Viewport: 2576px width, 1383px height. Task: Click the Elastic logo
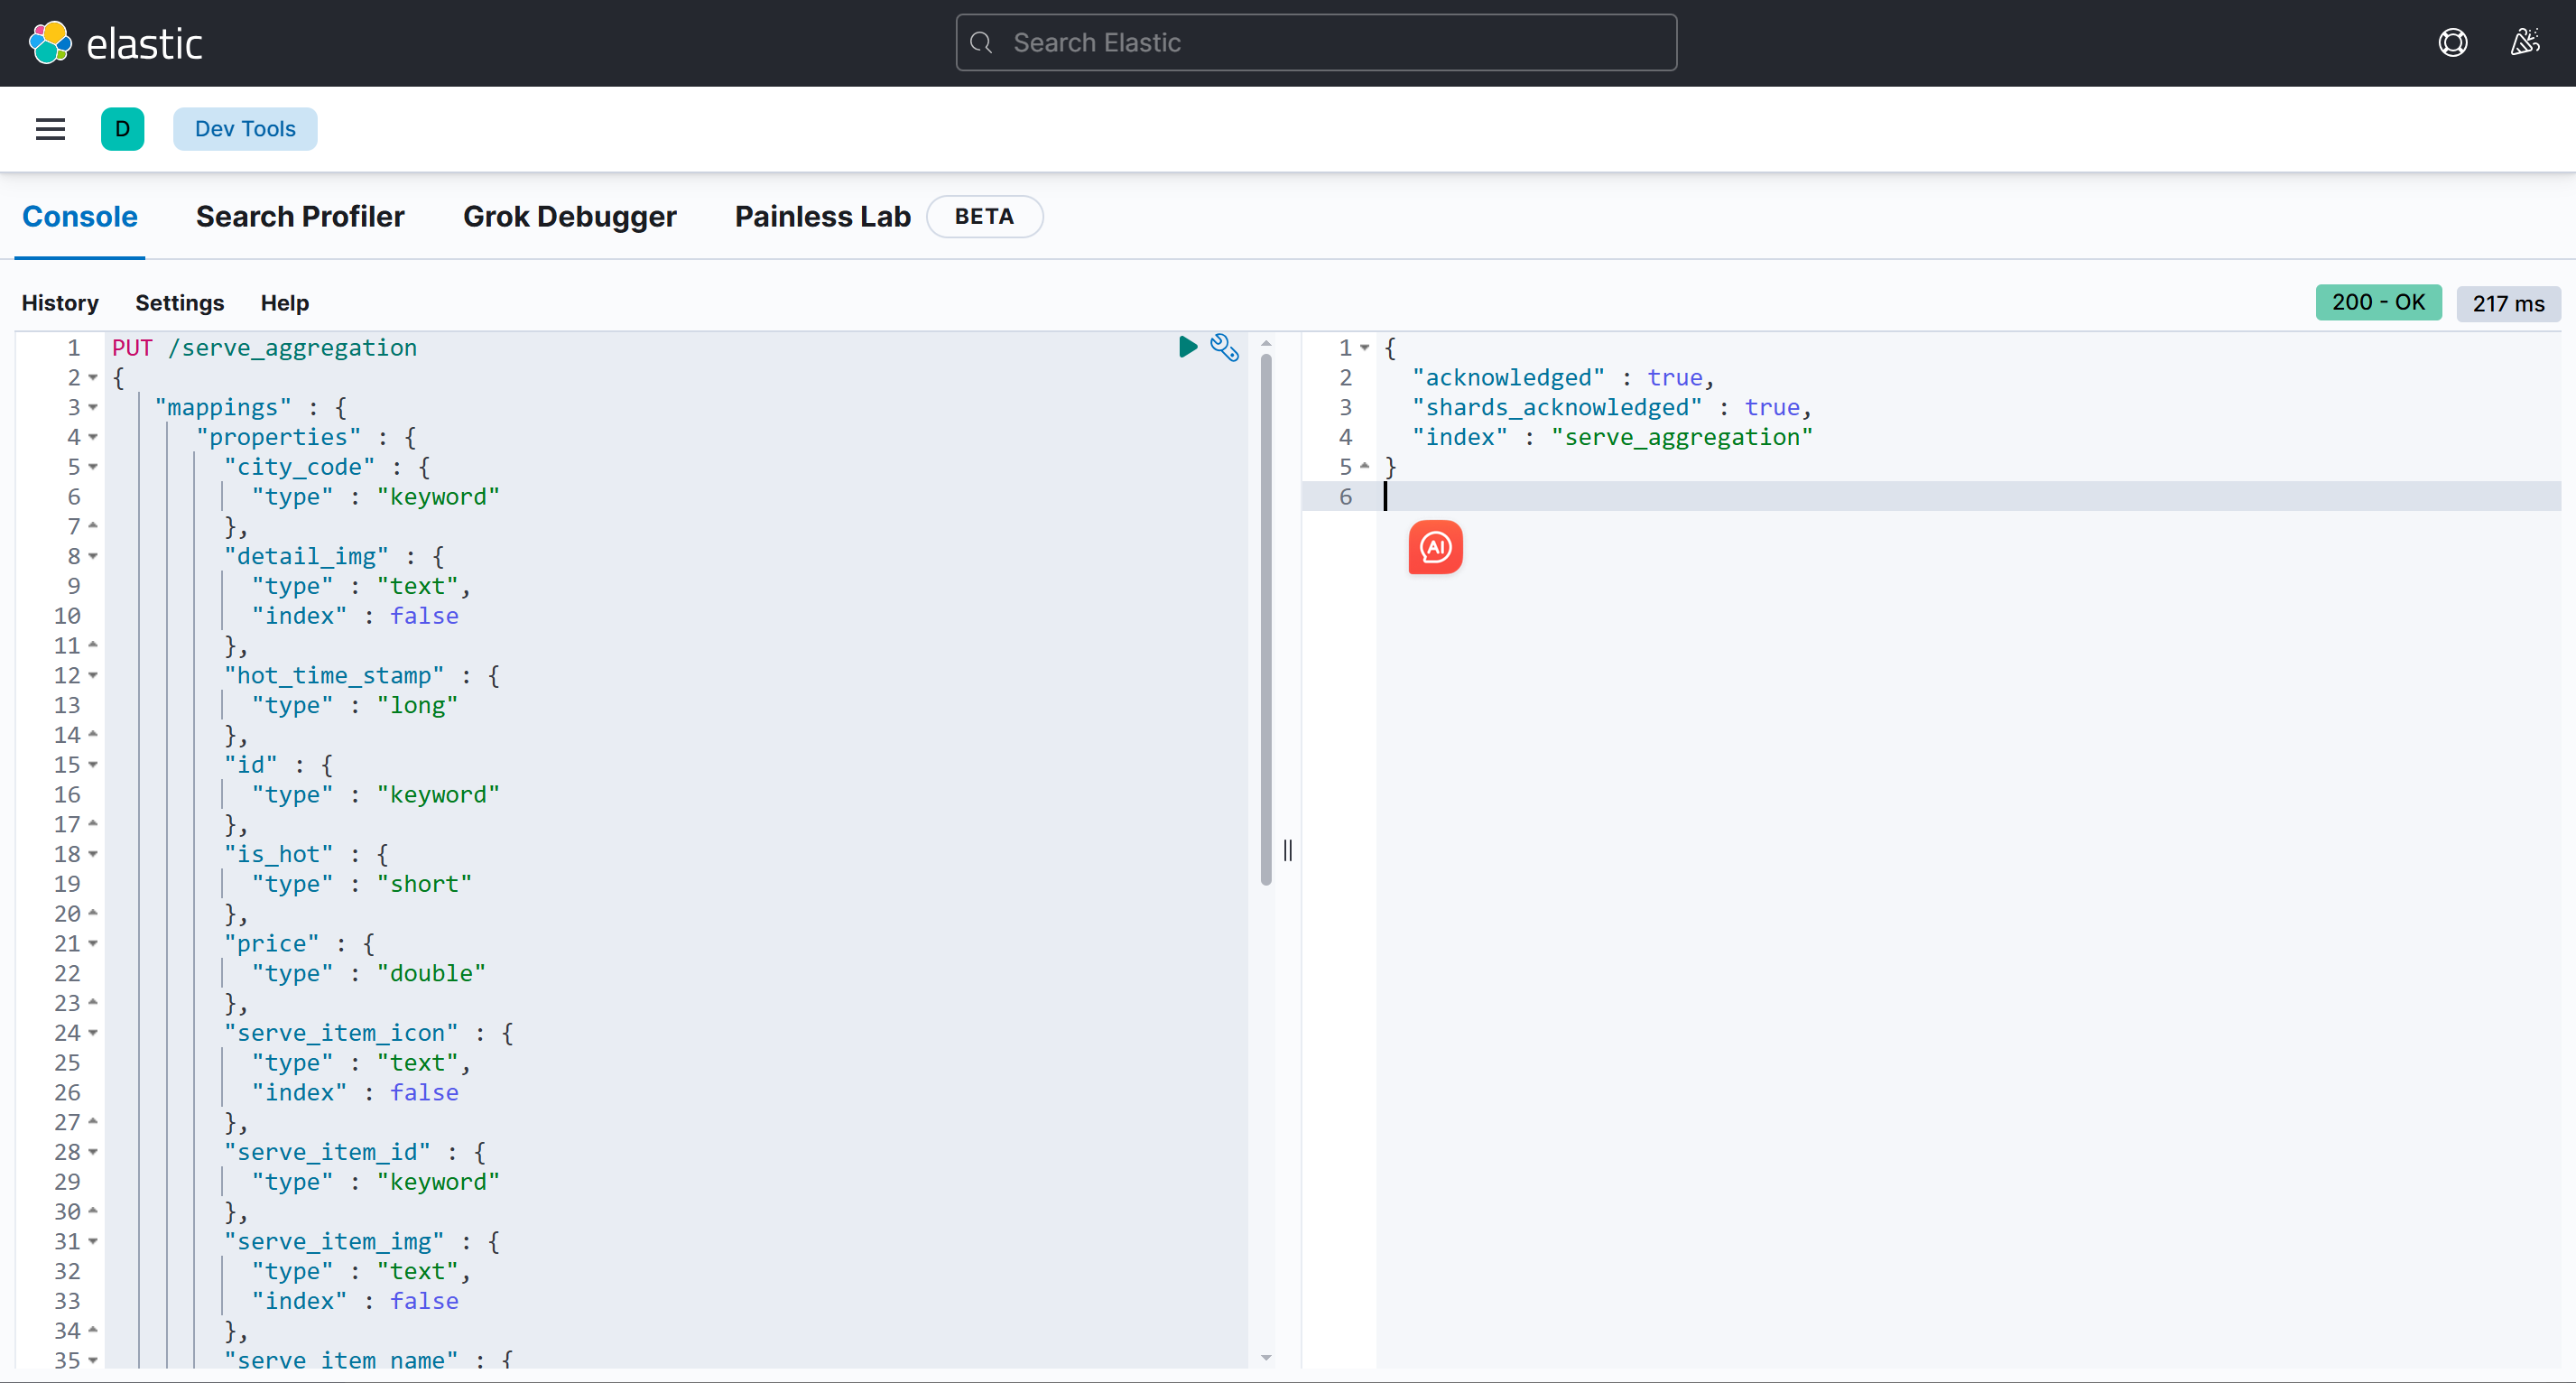point(115,43)
